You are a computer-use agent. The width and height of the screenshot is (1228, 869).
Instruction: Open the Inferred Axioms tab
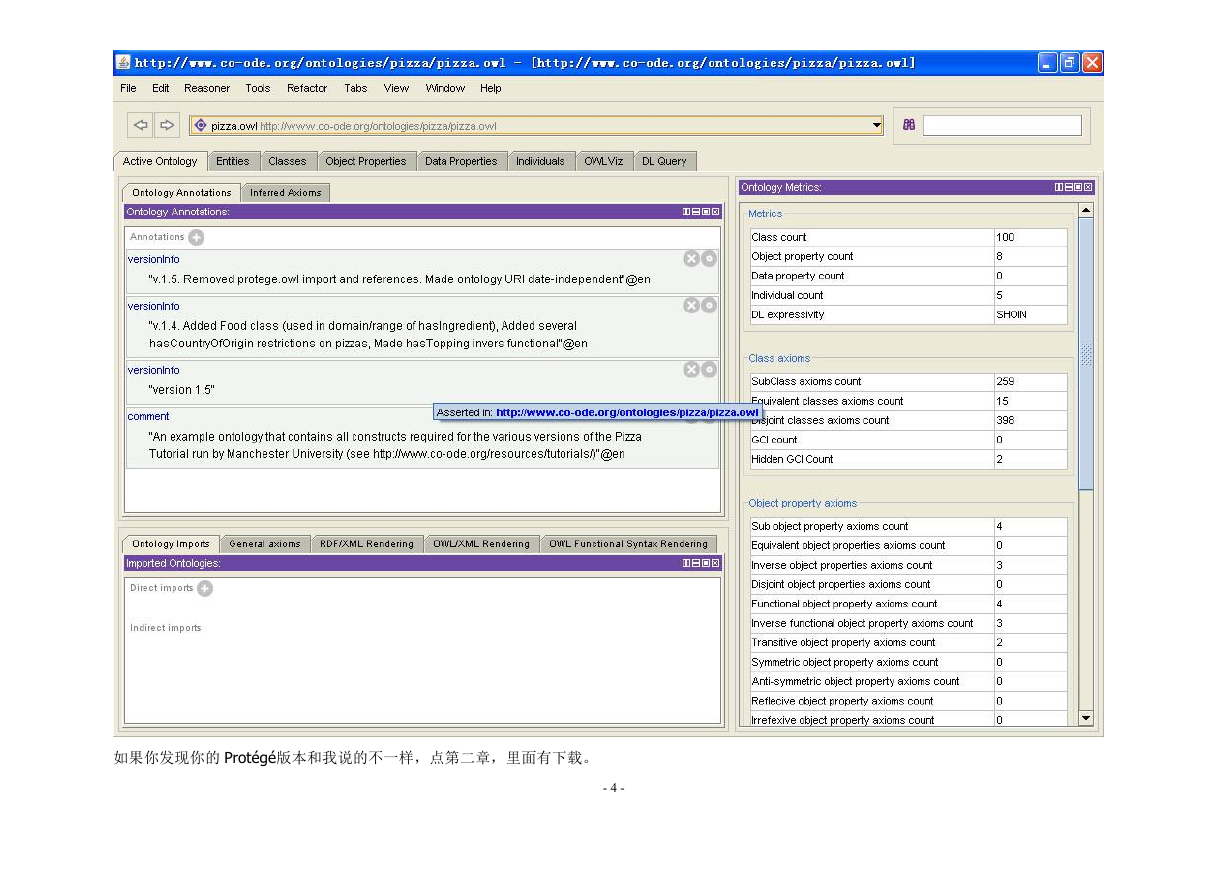click(x=285, y=193)
